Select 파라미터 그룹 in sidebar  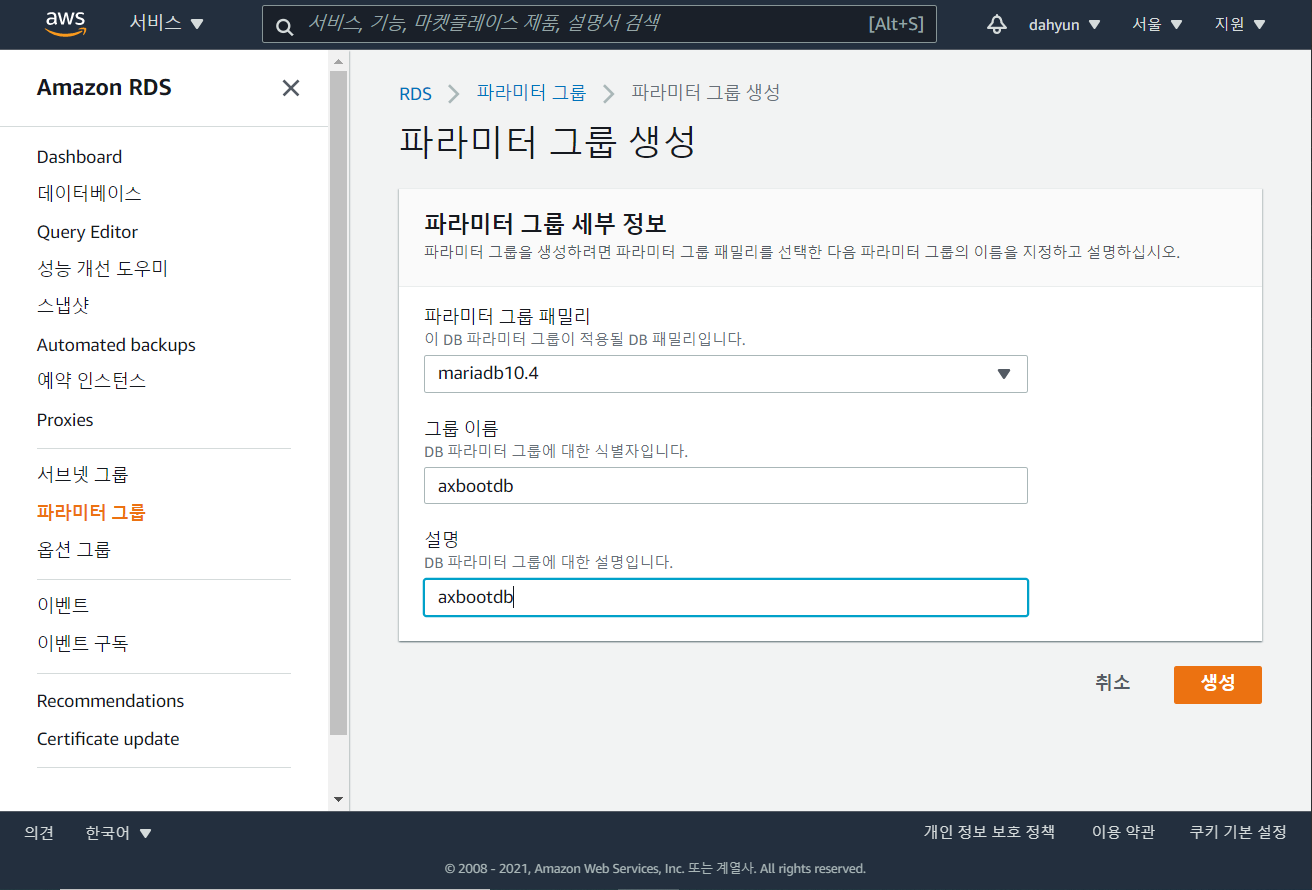point(91,512)
